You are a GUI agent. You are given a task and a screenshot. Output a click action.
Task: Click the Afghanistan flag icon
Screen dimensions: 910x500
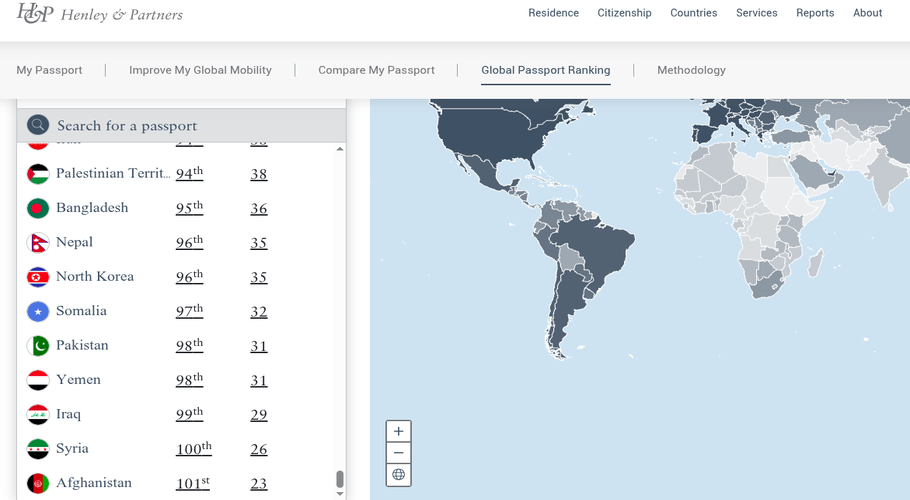(x=38, y=484)
